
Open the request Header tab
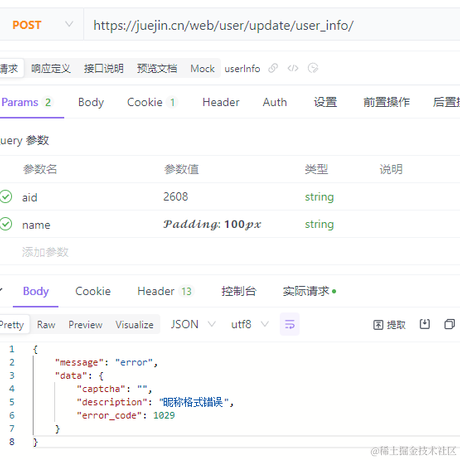tap(221, 102)
